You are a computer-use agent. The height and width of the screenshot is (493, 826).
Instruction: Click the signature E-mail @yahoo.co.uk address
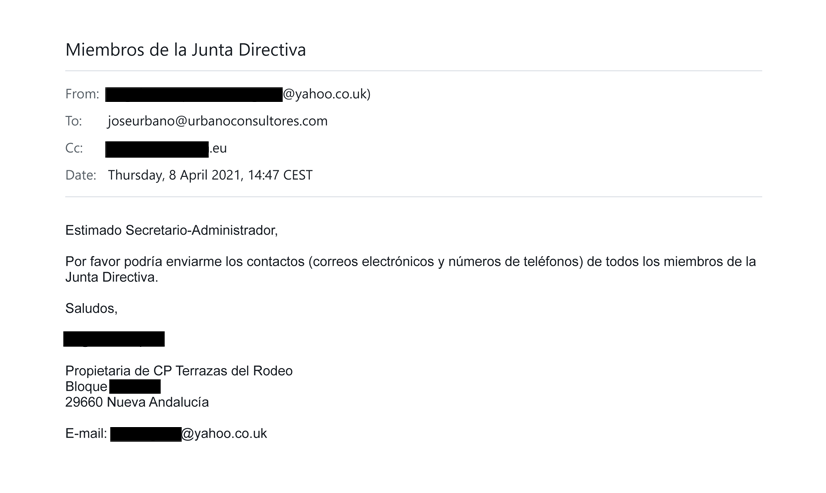(x=189, y=434)
